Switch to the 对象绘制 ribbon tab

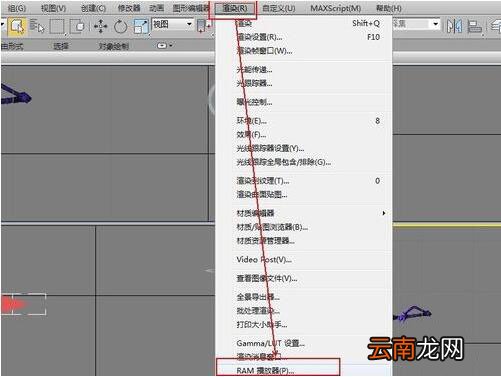pos(114,46)
